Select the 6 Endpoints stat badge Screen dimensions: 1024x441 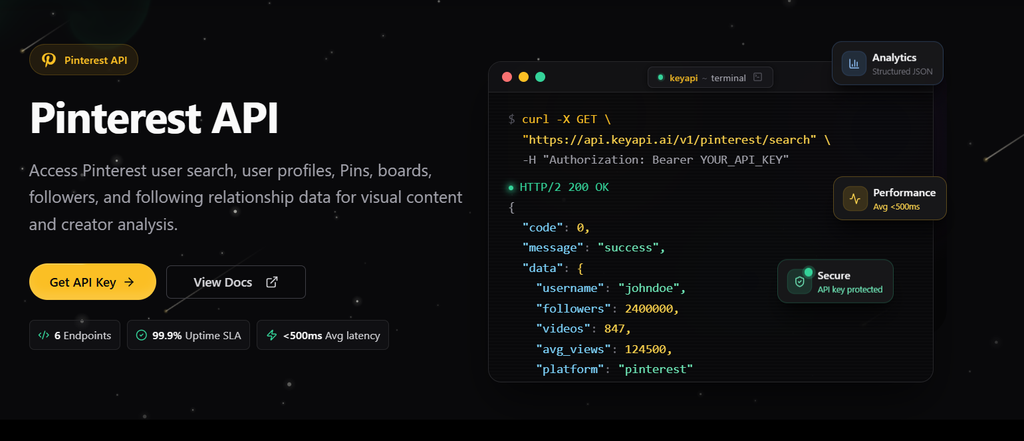pyautogui.click(x=74, y=335)
